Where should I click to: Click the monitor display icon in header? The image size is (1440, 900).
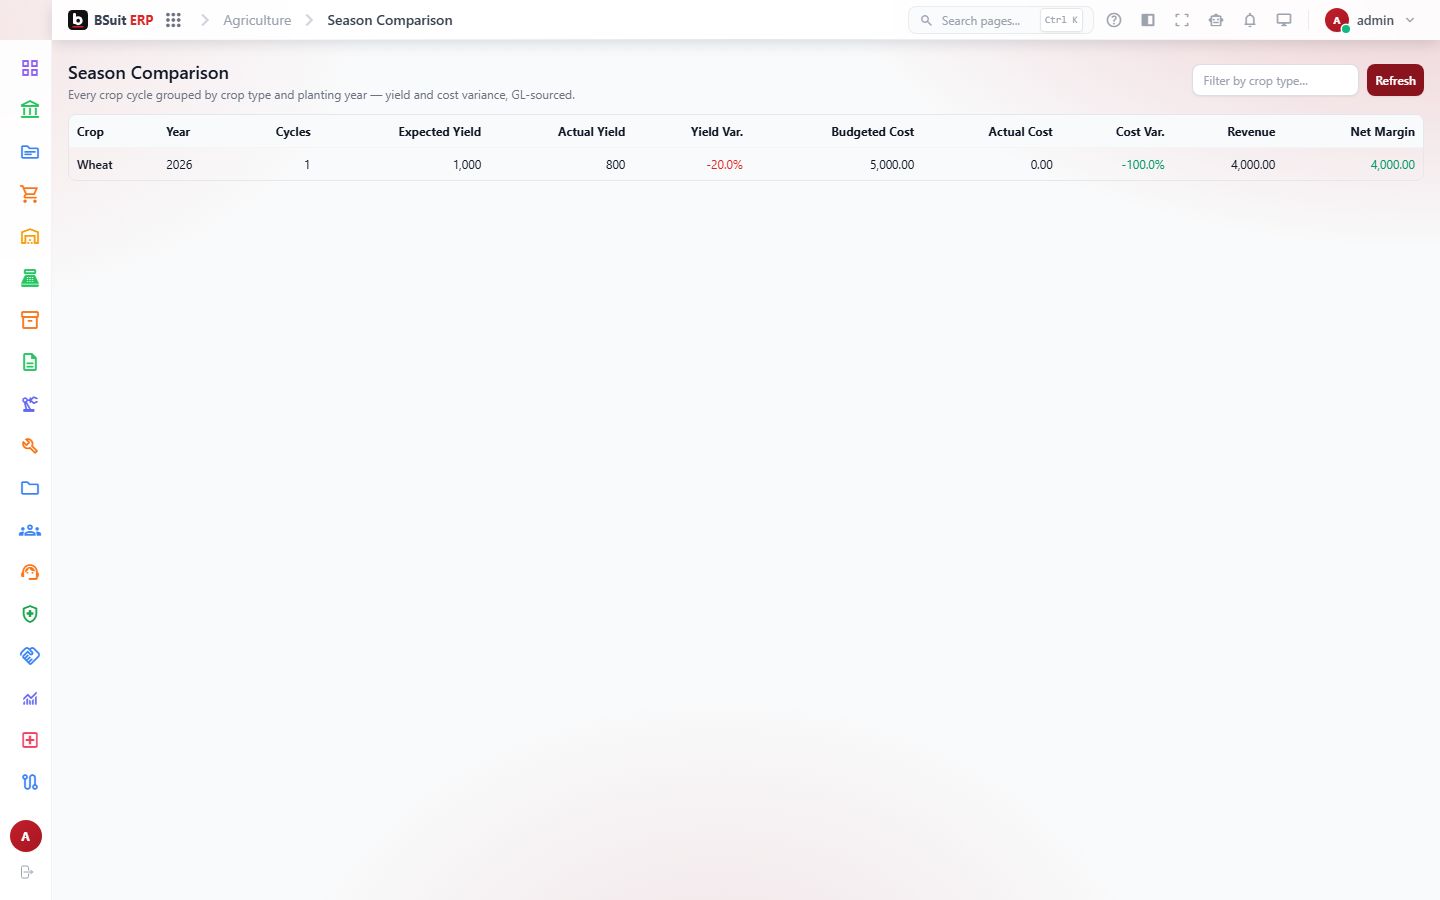click(x=1284, y=20)
